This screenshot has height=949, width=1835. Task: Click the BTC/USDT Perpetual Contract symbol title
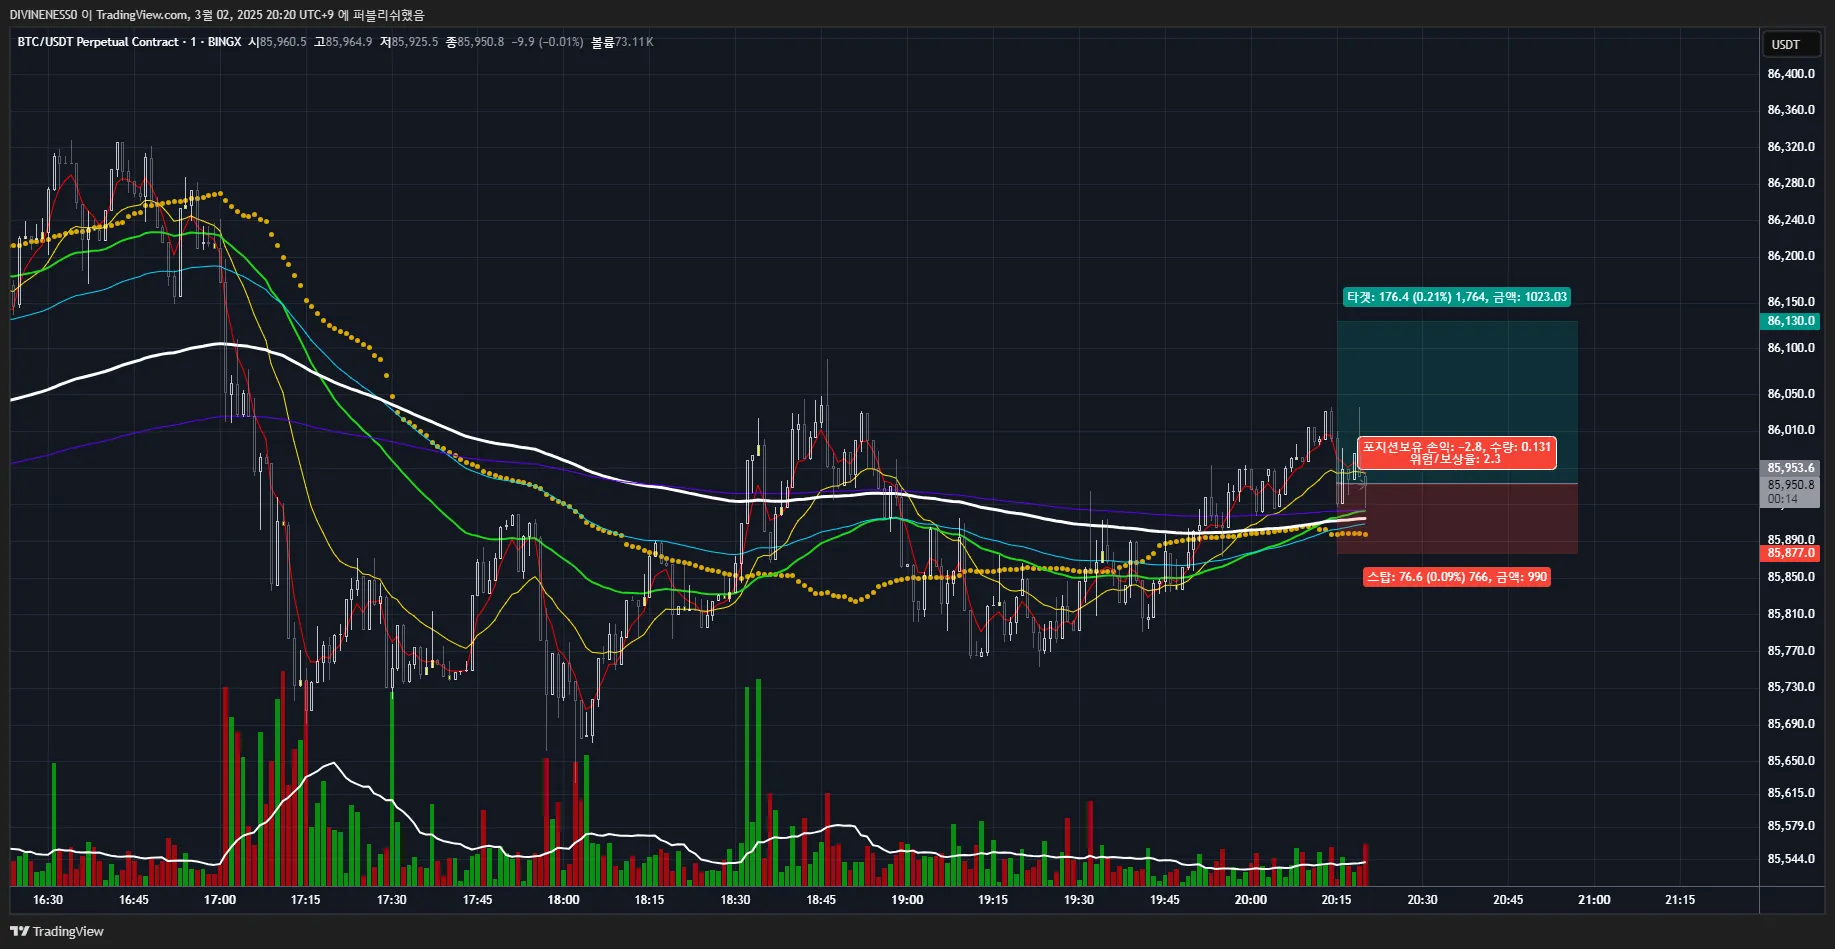pos(98,42)
